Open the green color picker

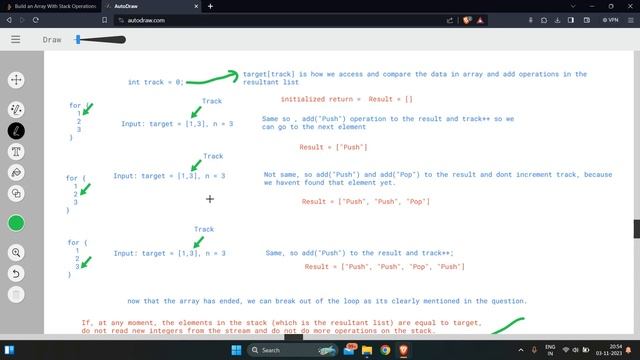(x=16, y=223)
